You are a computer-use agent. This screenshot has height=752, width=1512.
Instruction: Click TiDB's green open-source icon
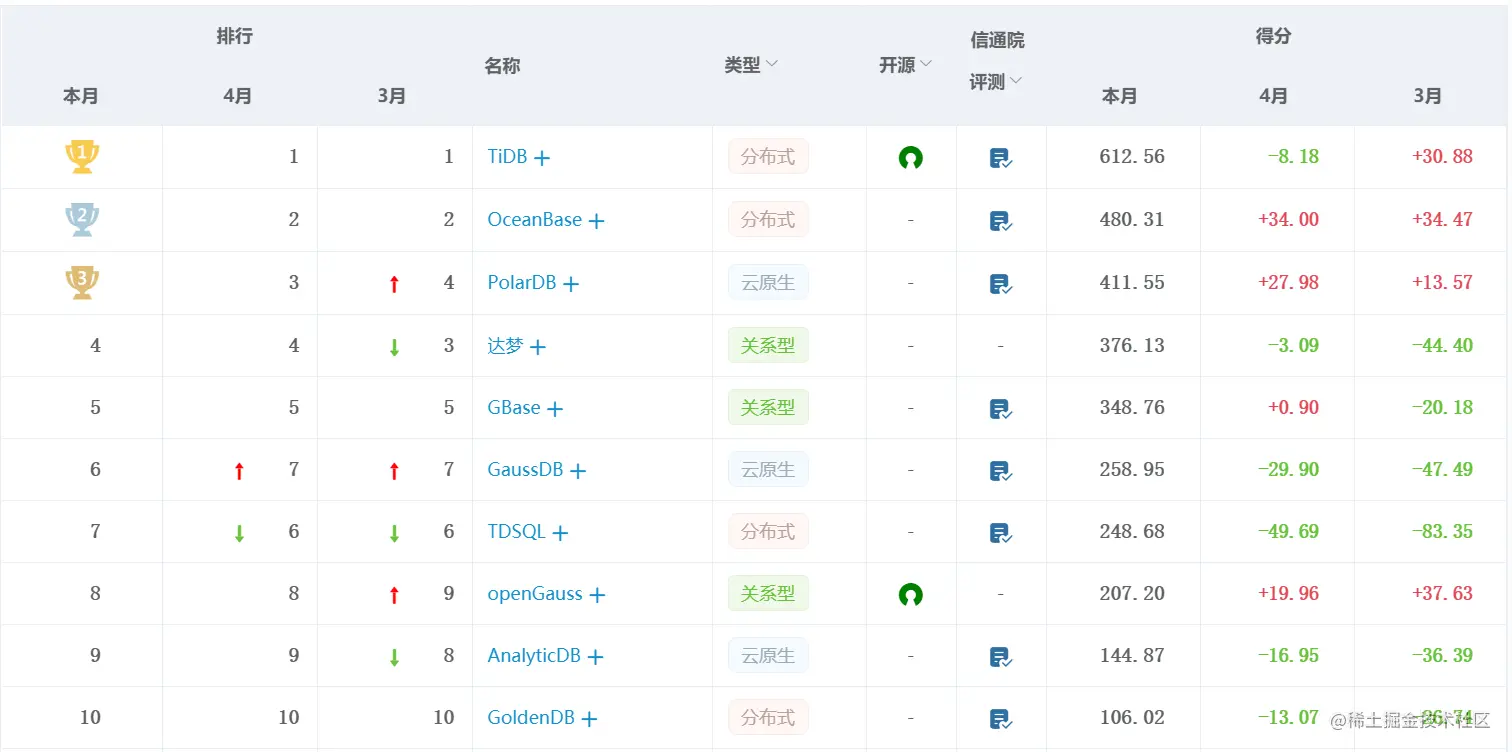click(910, 157)
